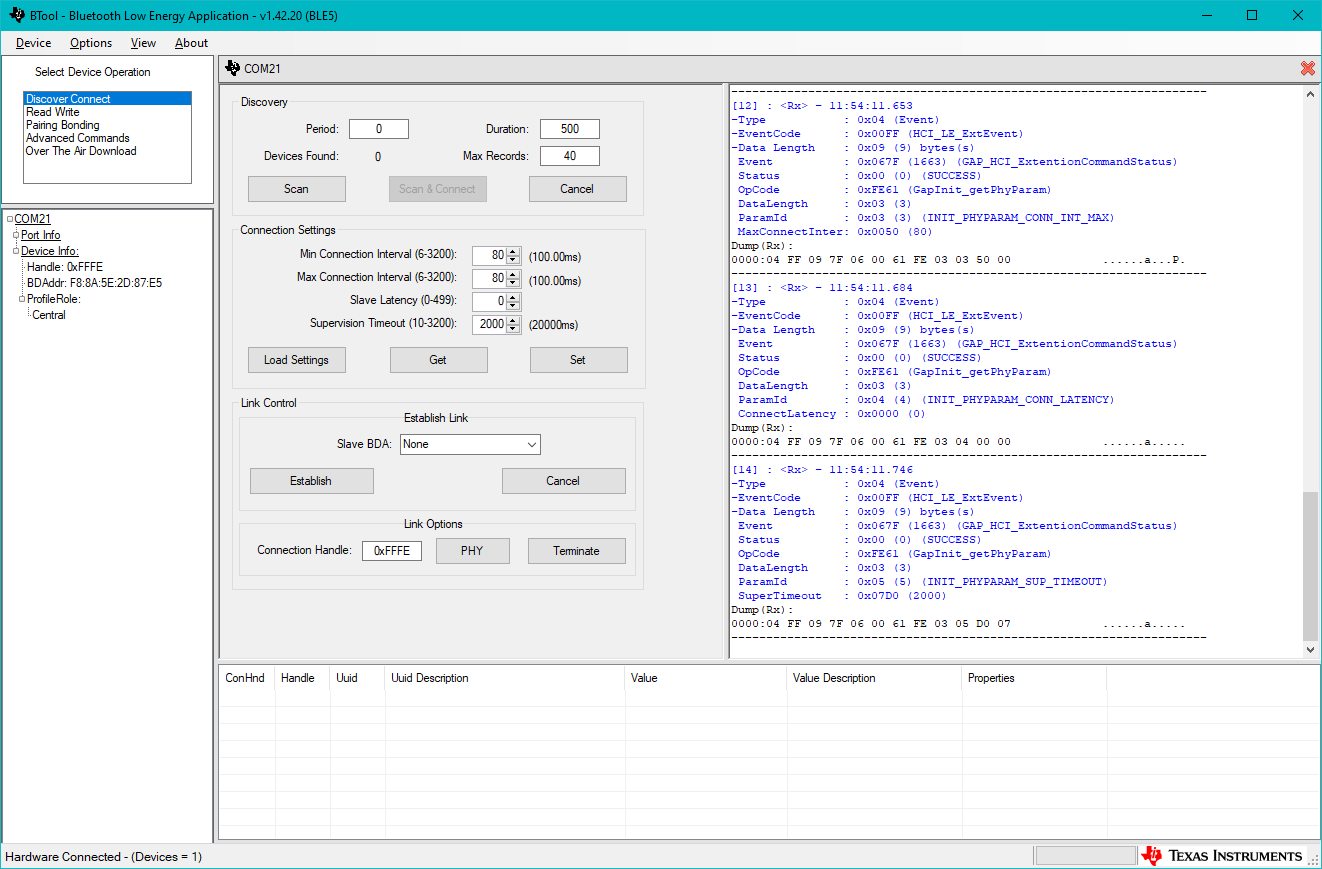
Task: Click the TI chip icon on the COM21 tab
Action: click(x=234, y=68)
